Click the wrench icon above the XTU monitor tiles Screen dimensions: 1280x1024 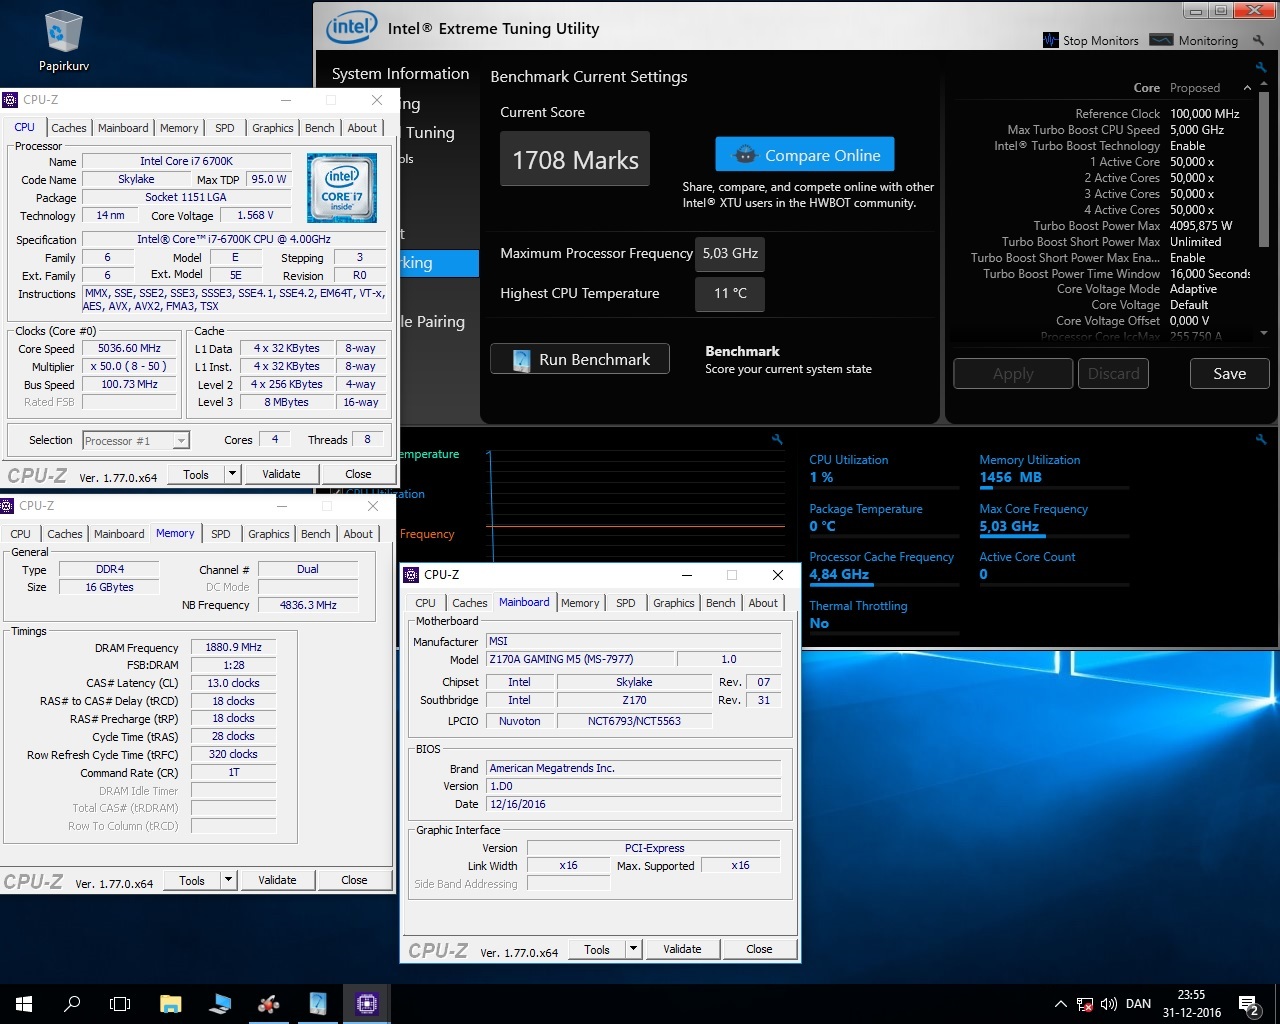1261,439
